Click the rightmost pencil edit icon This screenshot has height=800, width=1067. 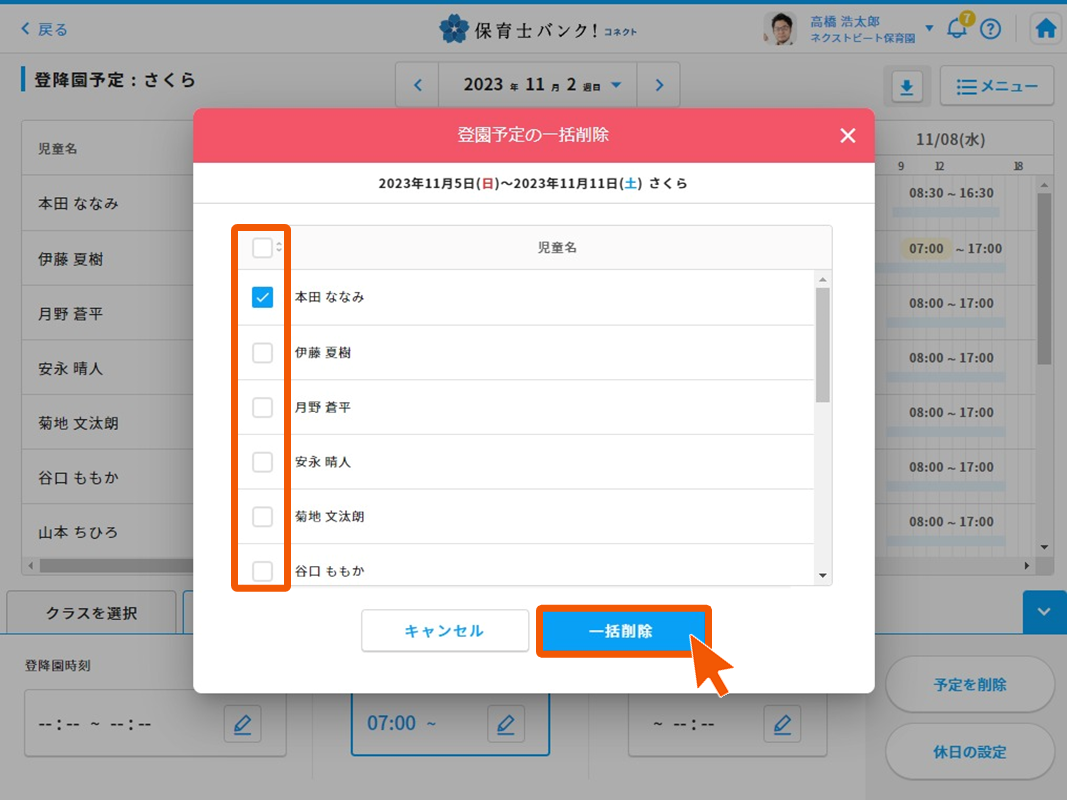782,723
